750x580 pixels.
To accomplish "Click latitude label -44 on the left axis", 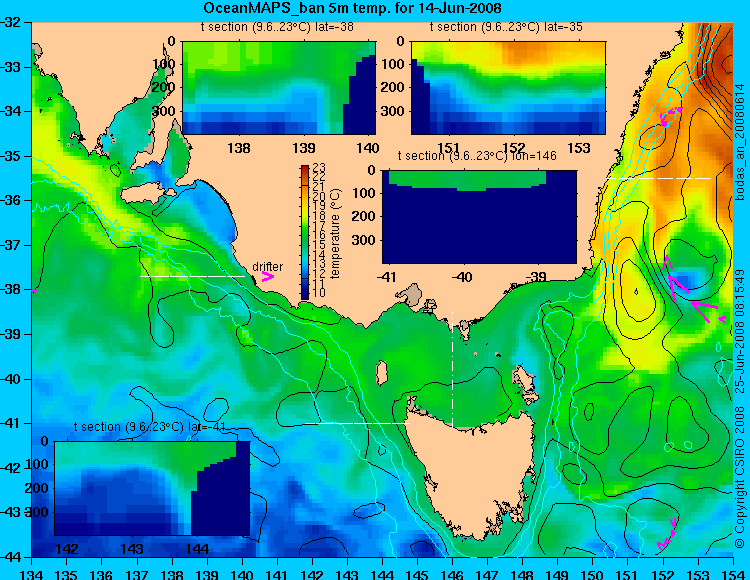I will point(11,557).
